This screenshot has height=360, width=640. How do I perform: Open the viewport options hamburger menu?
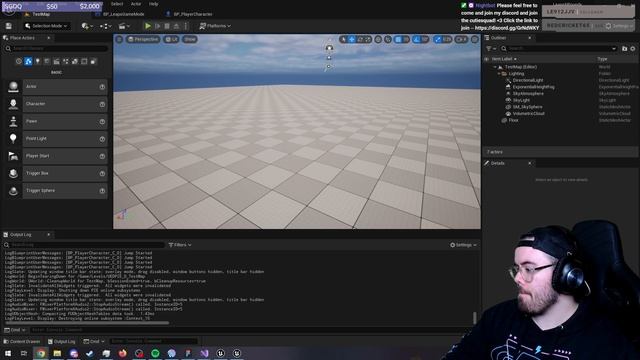click(x=119, y=39)
